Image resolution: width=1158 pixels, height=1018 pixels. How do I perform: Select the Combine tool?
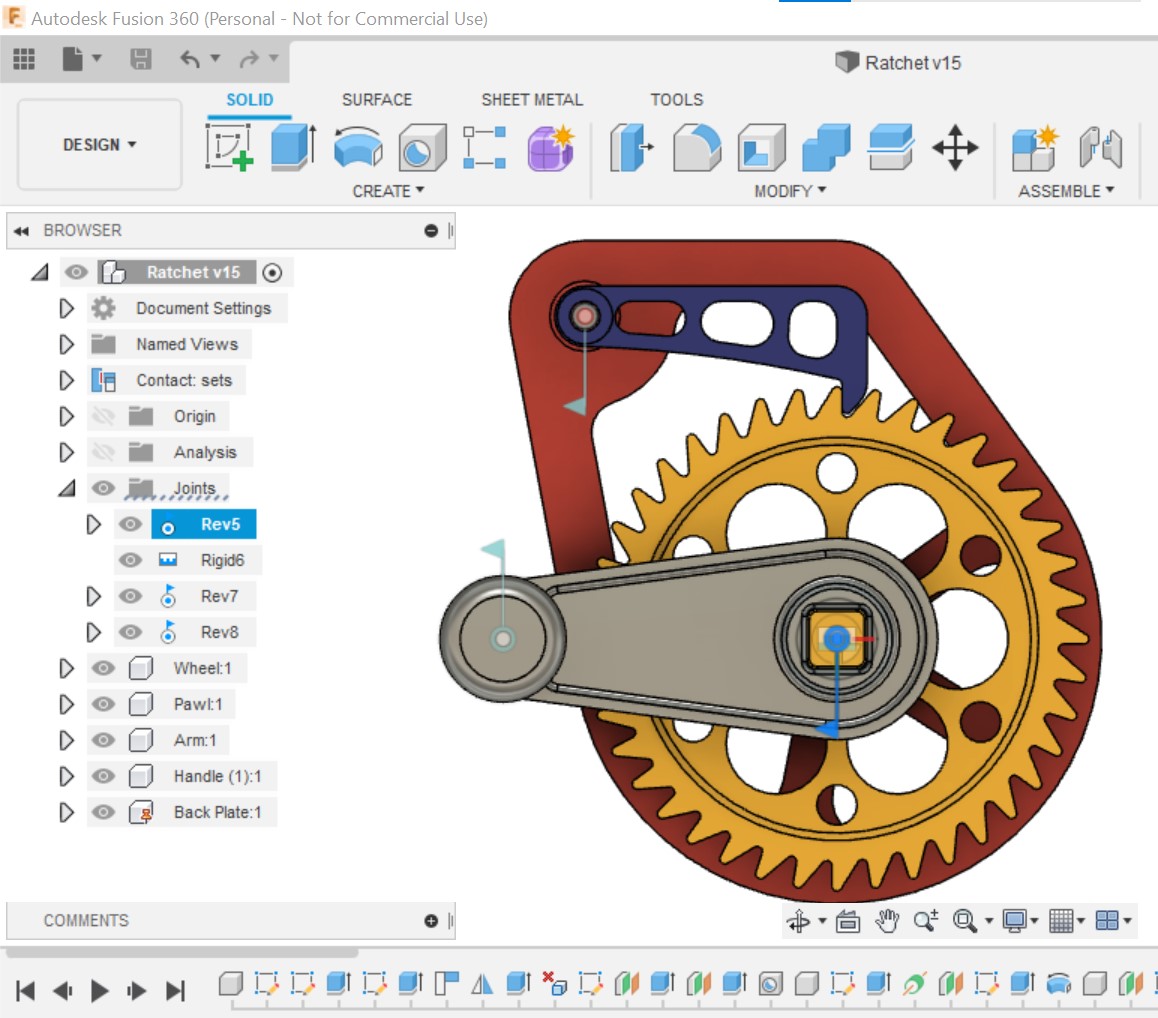pyautogui.click(x=826, y=148)
